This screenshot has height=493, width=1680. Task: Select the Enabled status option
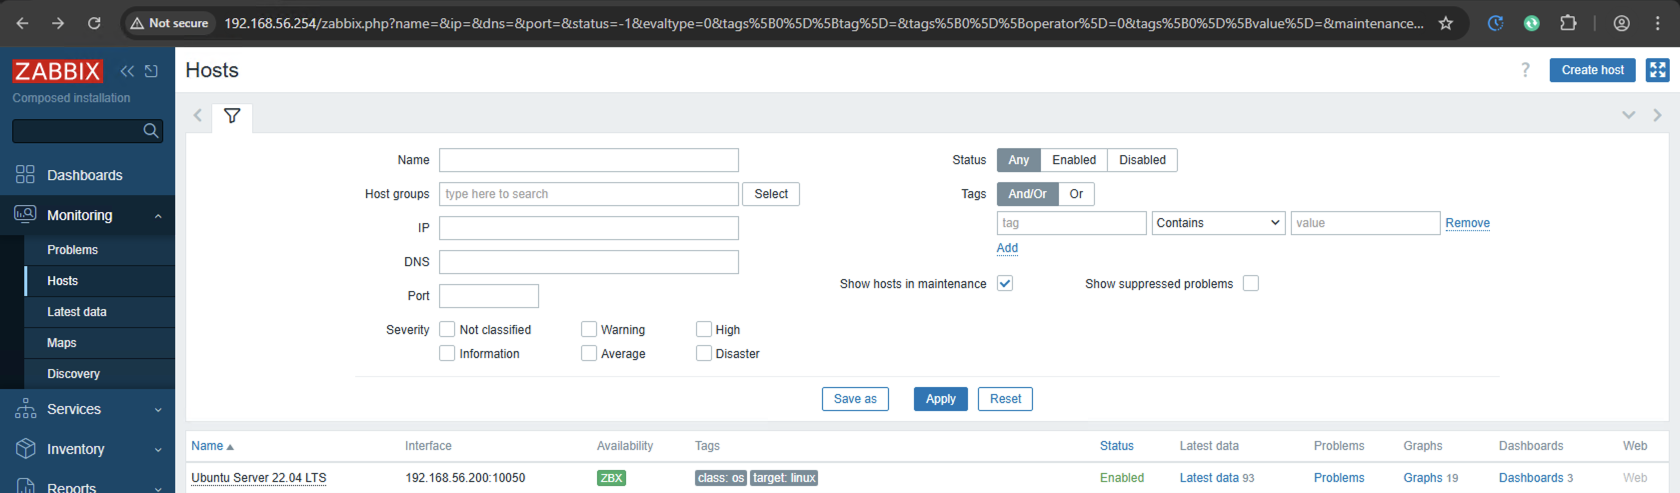(1074, 160)
